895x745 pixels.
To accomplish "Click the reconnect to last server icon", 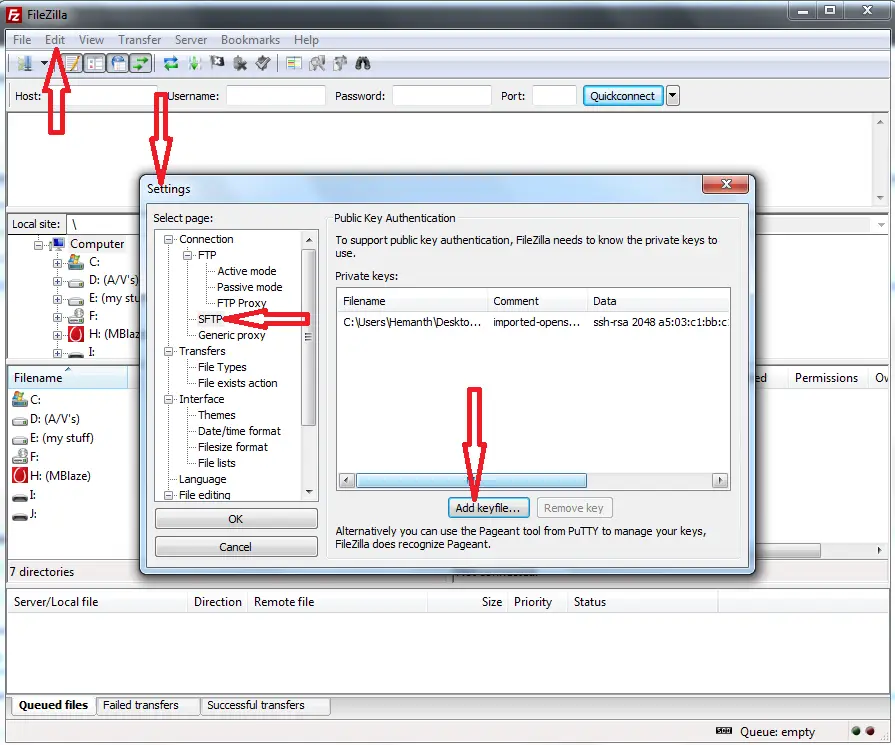I will pos(263,63).
